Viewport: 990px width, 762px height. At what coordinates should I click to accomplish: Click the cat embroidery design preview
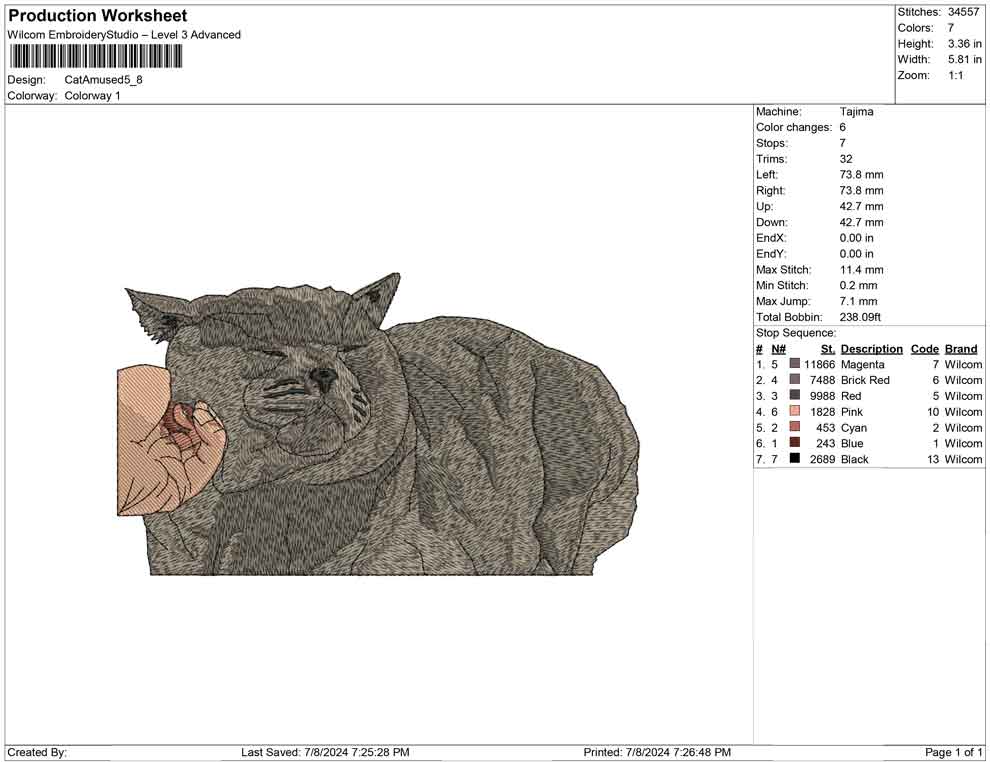coord(380,420)
